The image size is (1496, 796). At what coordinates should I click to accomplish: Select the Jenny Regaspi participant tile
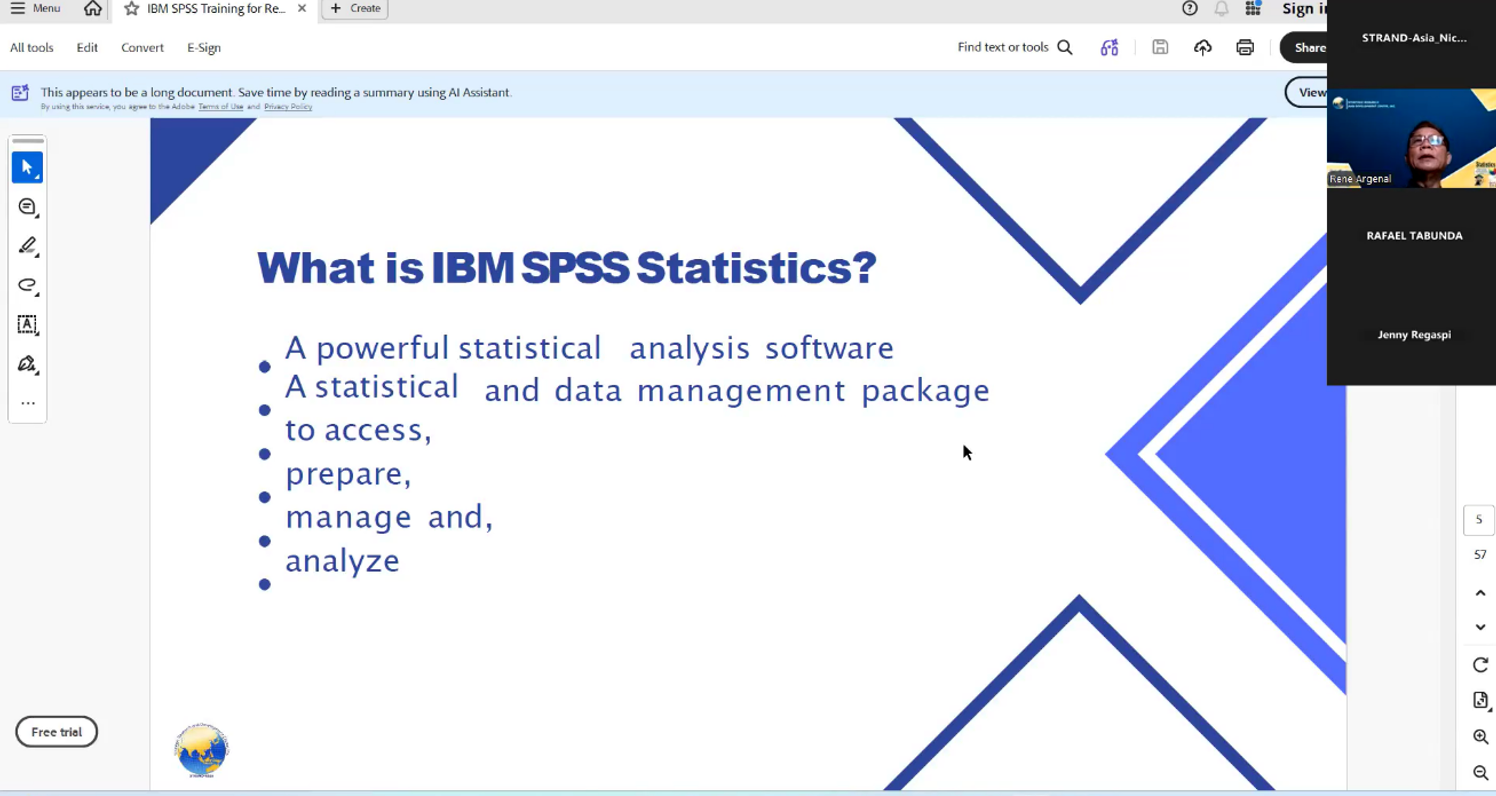pyautogui.click(x=1414, y=335)
